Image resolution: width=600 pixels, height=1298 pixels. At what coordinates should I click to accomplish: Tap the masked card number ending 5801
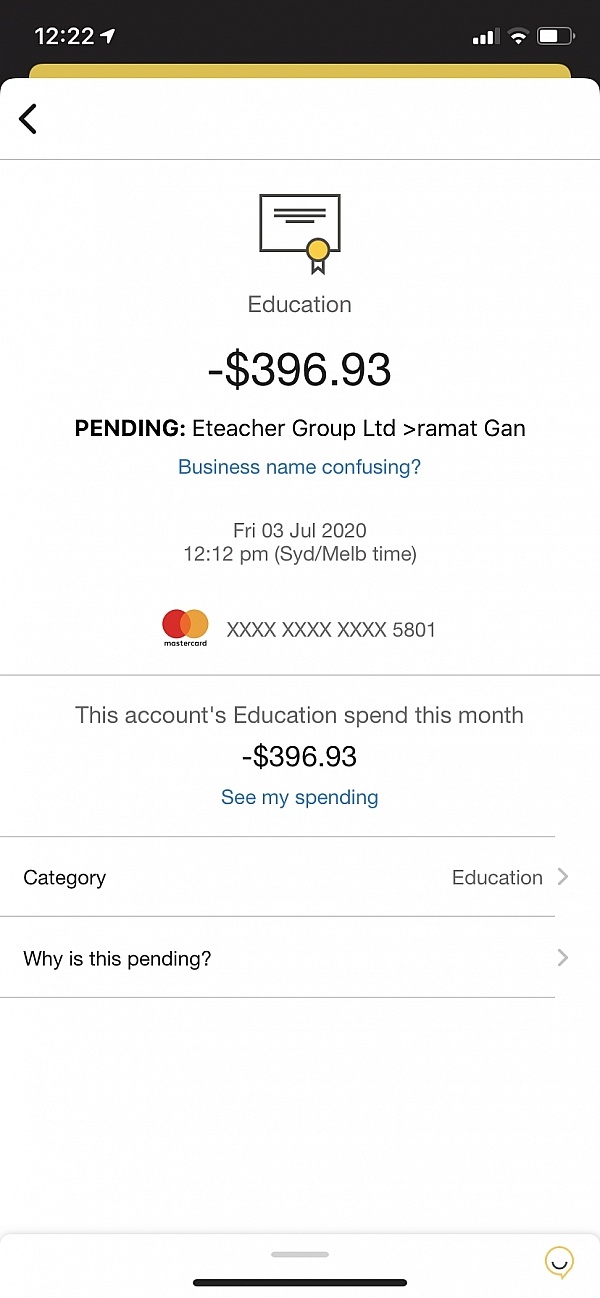331,630
